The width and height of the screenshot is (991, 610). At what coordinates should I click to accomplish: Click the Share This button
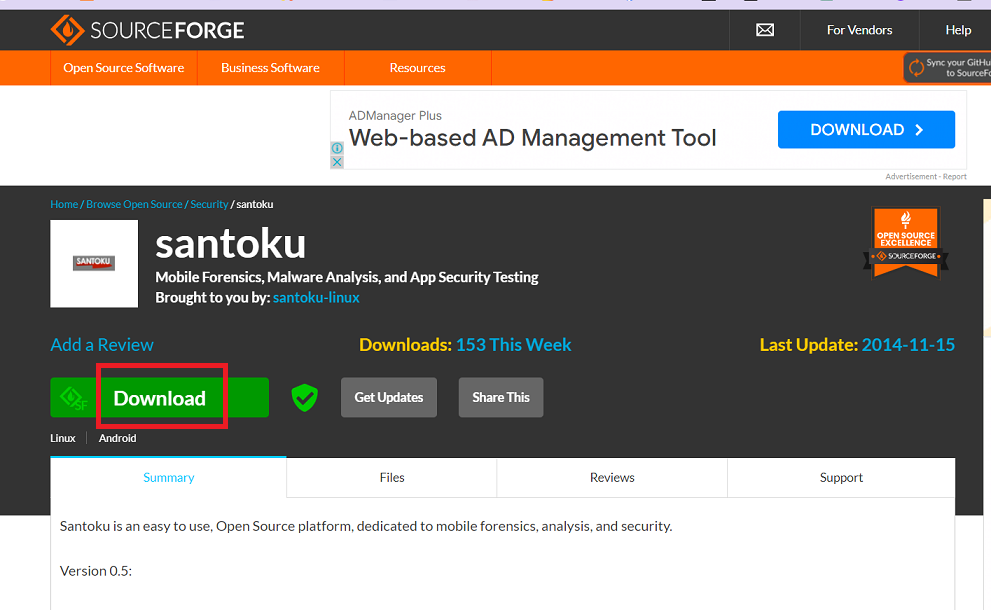point(501,398)
